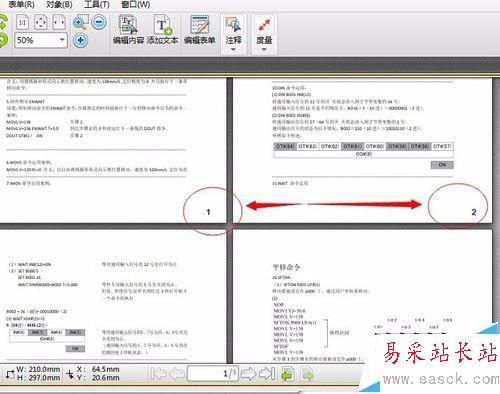Click the actual size 1:1 icon

coord(22,22)
